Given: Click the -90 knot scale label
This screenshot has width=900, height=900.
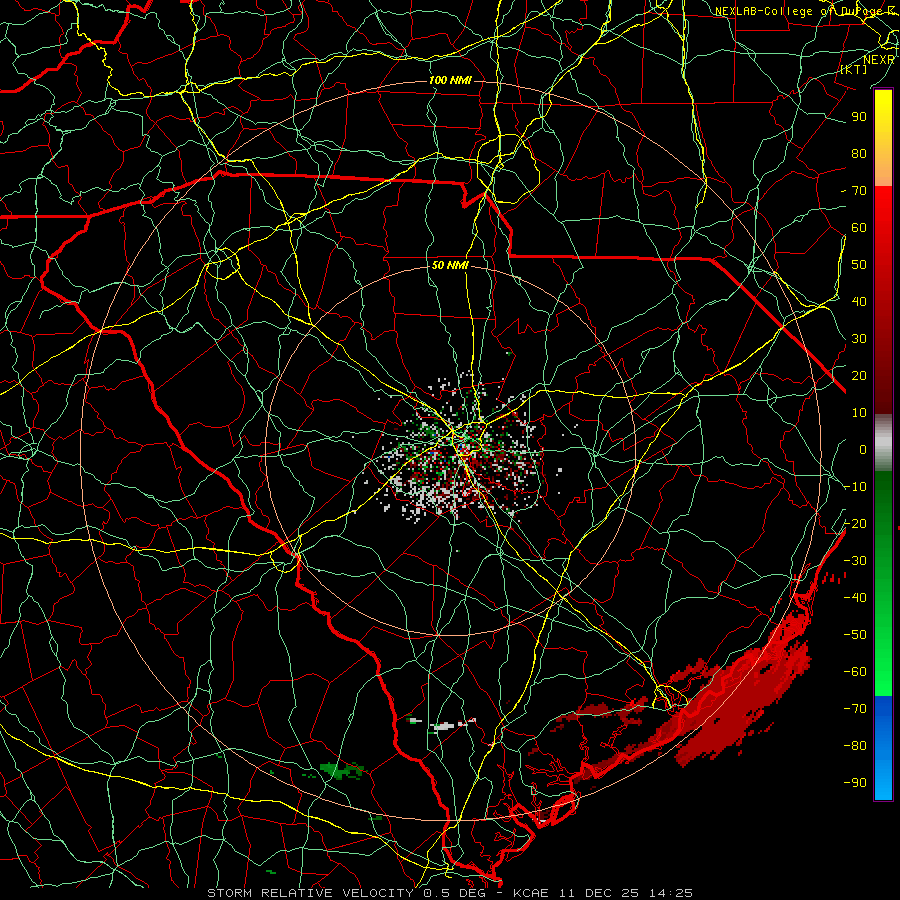Looking at the screenshot, I should [x=855, y=783].
